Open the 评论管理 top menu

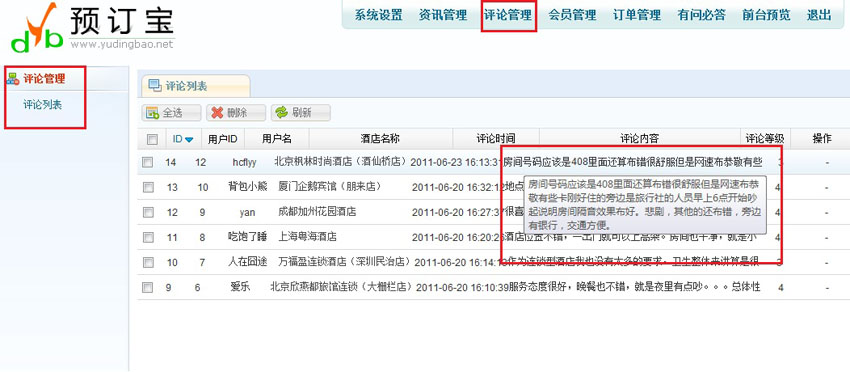(x=508, y=15)
